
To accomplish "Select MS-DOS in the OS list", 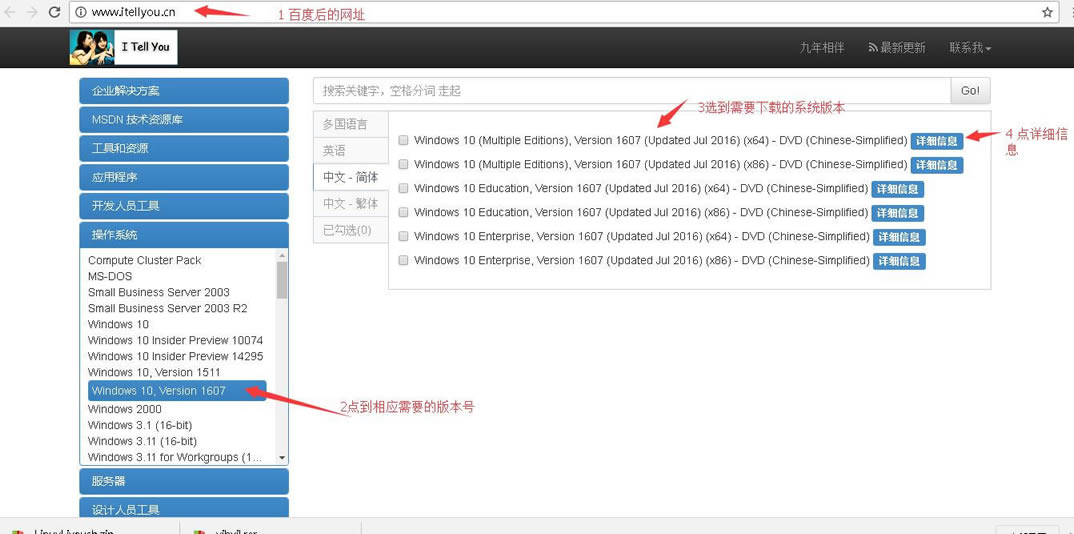I will click(110, 276).
